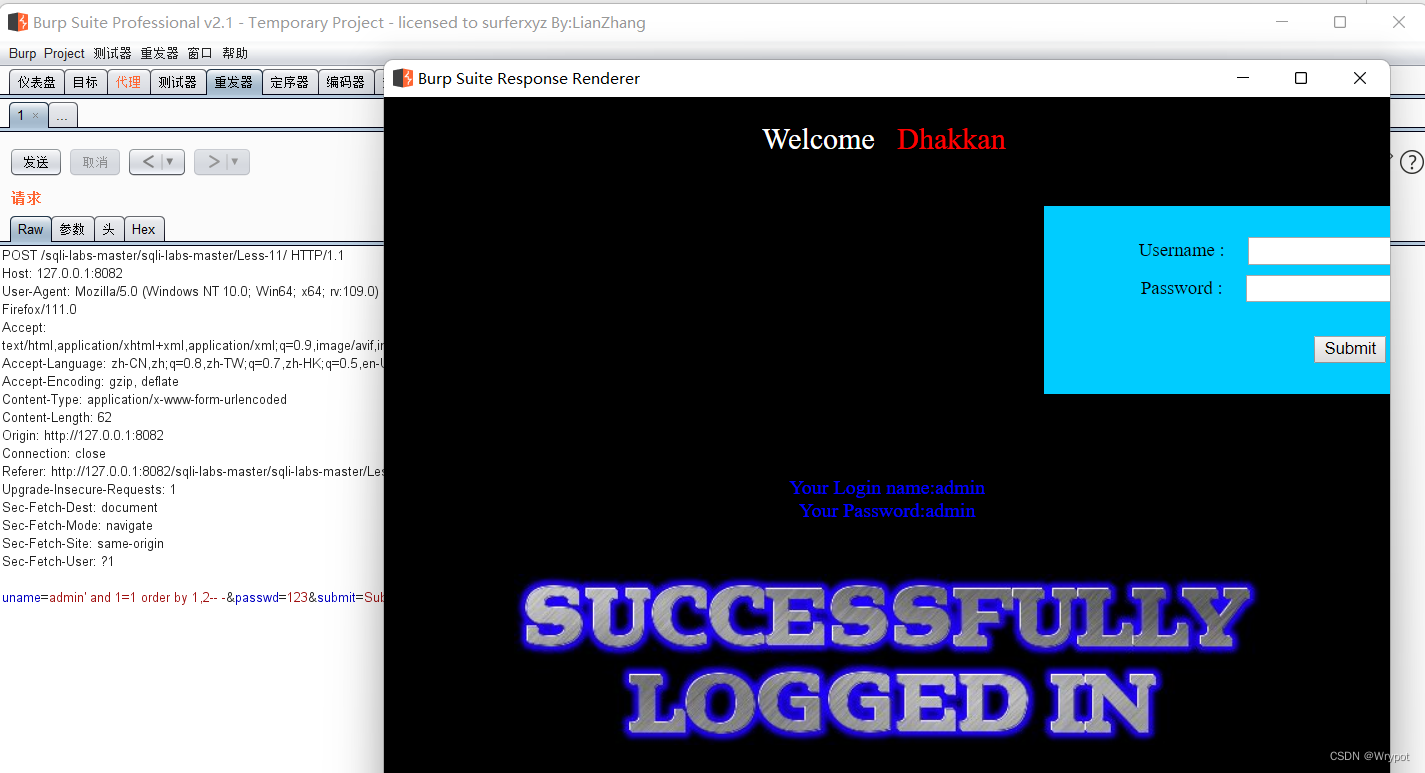The image size is (1425, 773).
Task: Click the 发送 send button
Action: [x=36, y=162]
